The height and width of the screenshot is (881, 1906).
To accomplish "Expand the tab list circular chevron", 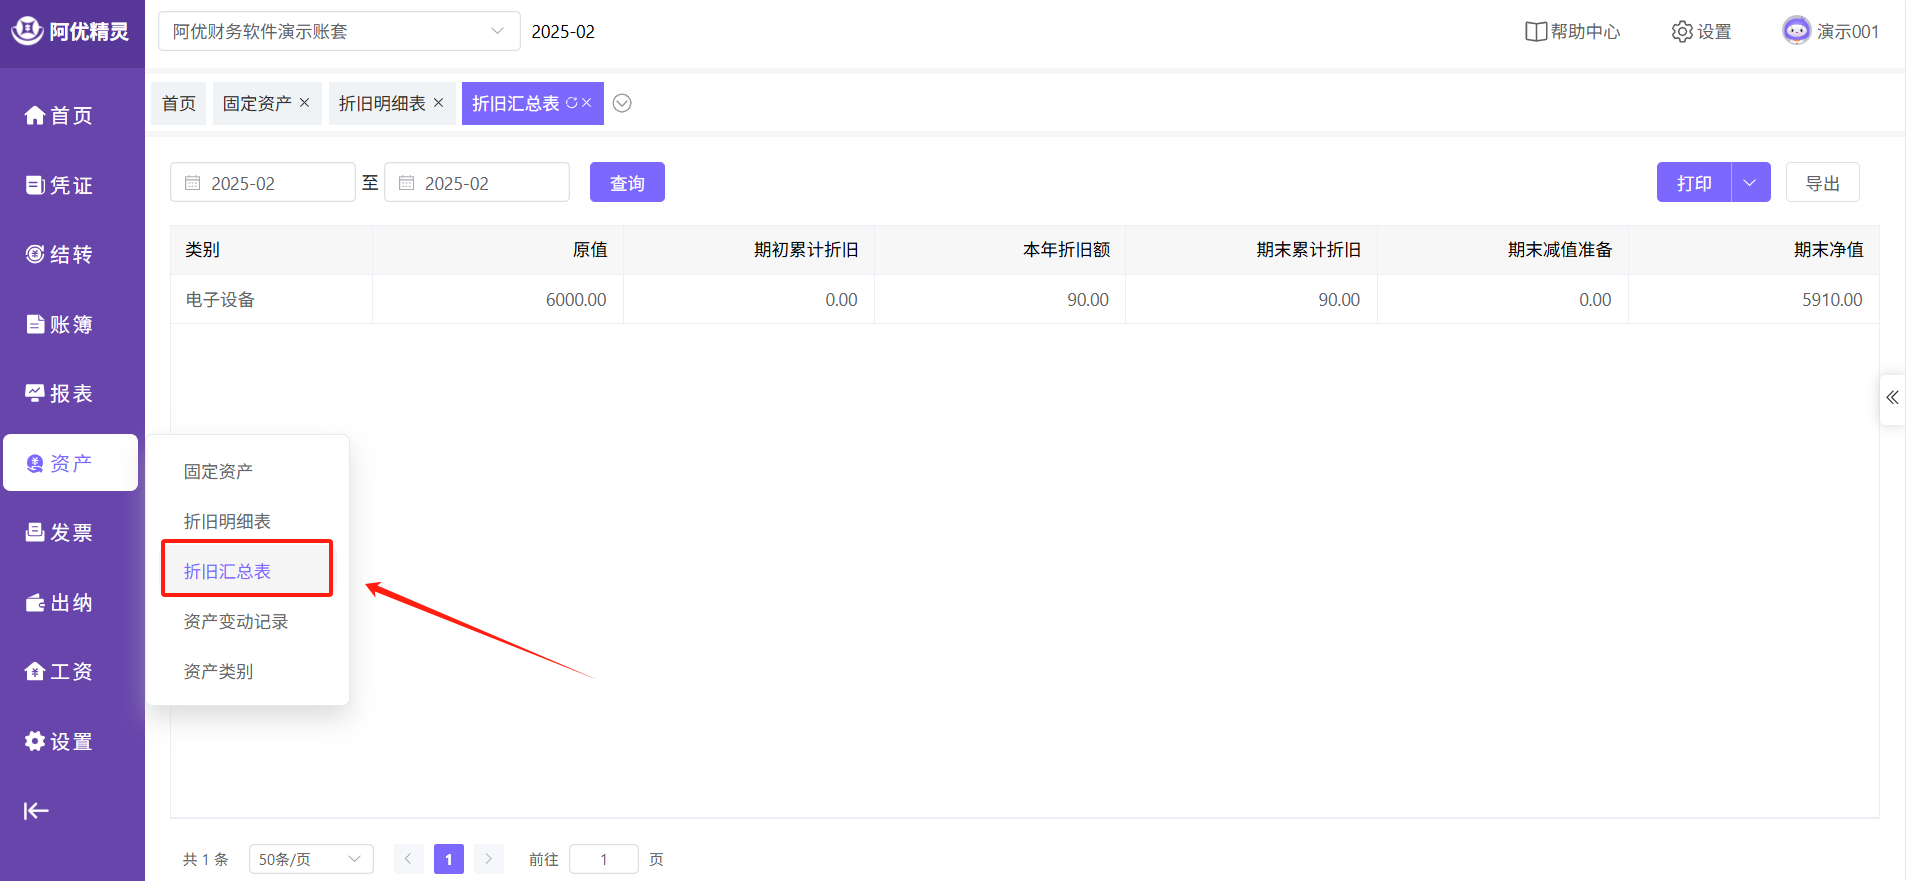I will 622,103.
